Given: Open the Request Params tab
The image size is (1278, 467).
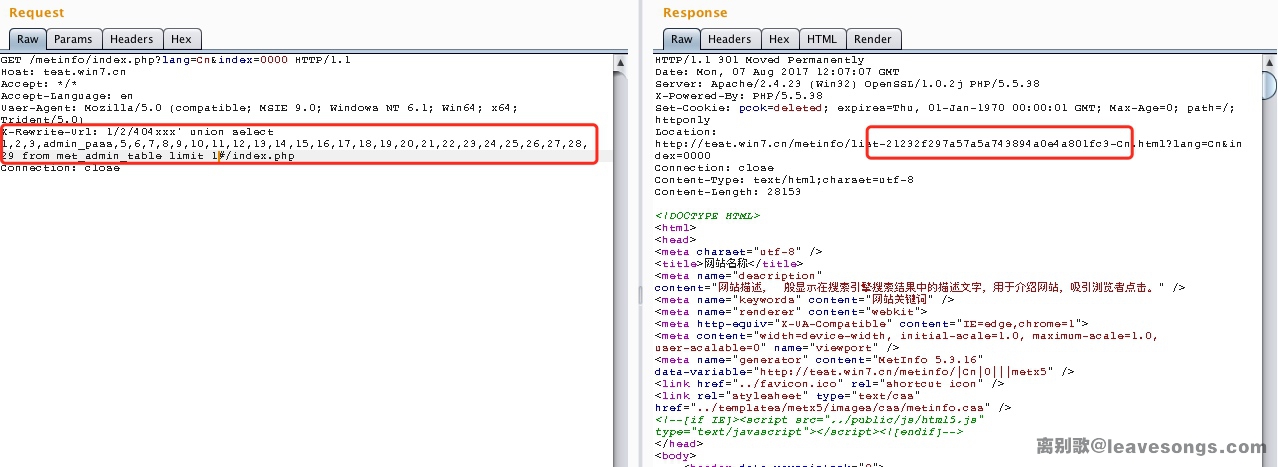Looking at the screenshot, I should click(73, 39).
